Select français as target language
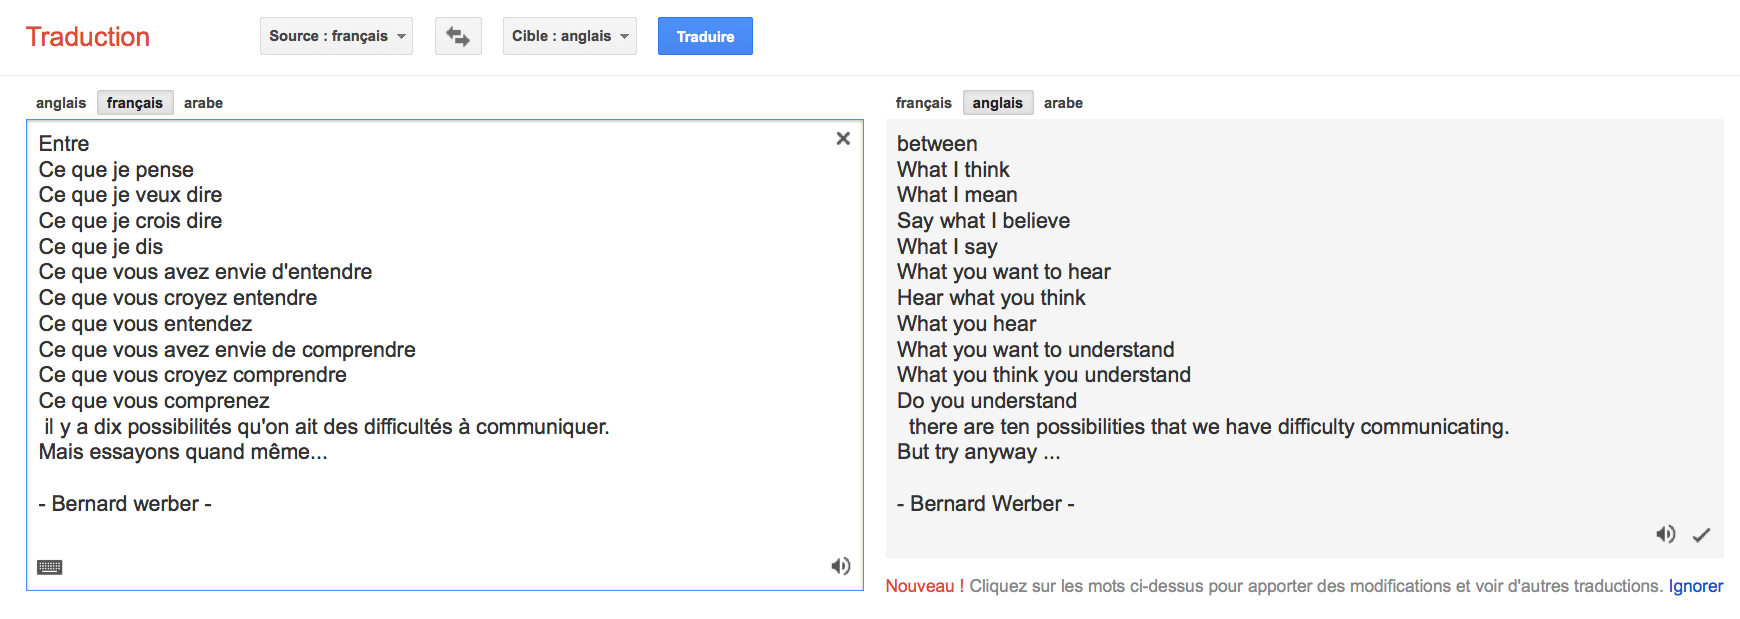The height and width of the screenshot is (619, 1740). tap(923, 103)
